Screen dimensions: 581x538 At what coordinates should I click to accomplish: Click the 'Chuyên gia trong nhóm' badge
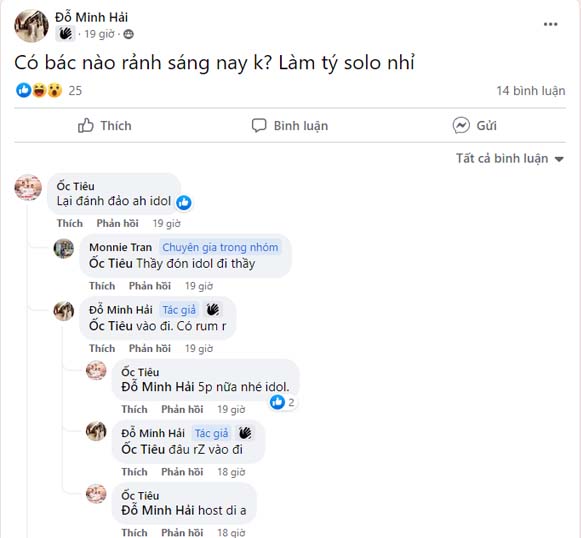click(220, 247)
